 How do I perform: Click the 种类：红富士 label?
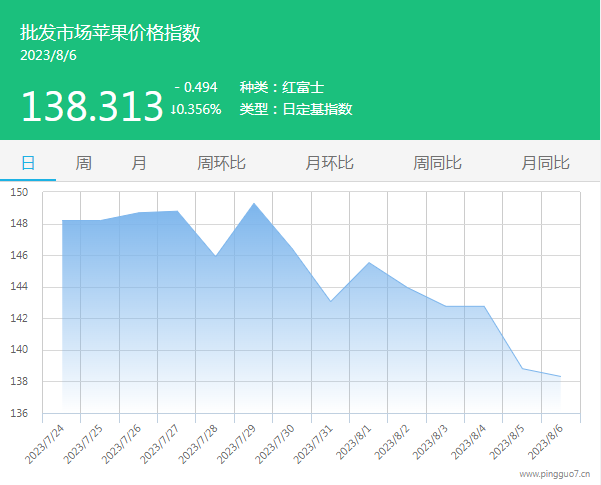pyautogui.click(x=281, y=88)
